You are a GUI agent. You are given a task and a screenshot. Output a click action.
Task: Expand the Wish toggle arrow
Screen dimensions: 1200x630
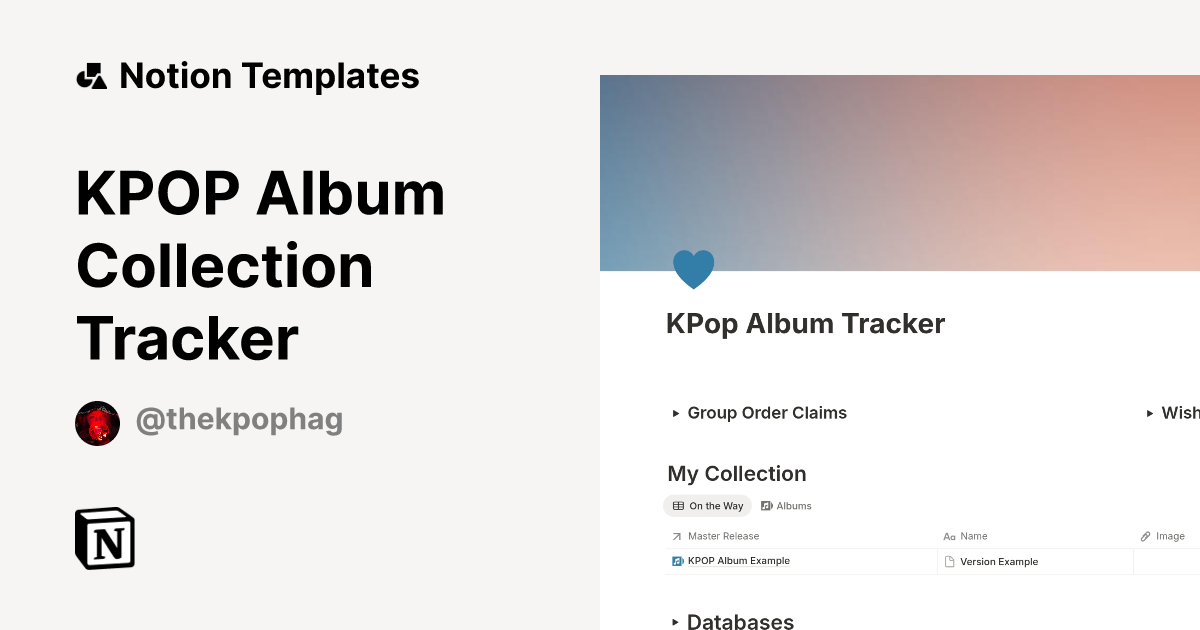pos(1150,413)
